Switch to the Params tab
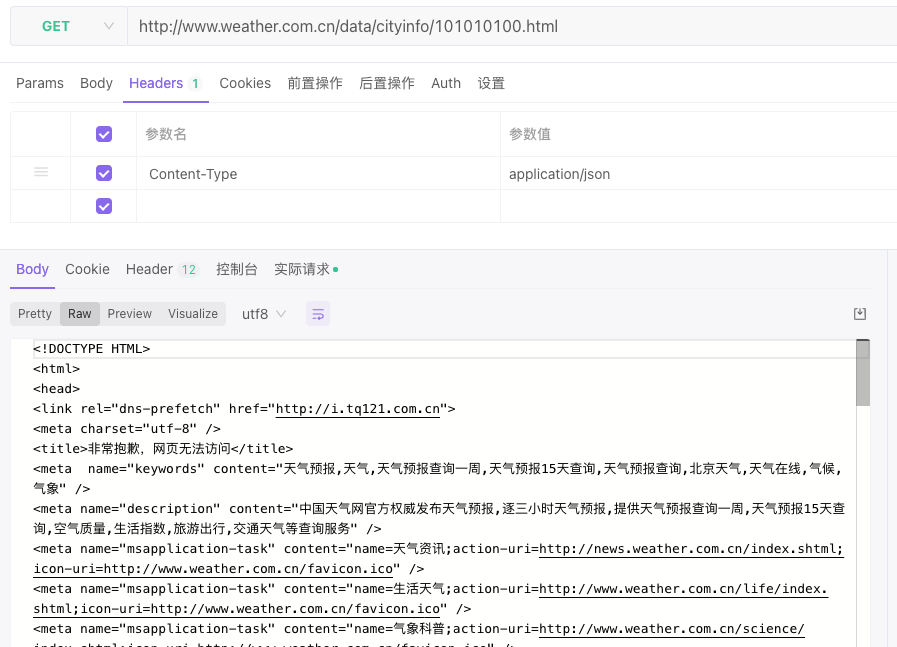Screen dimensions: 897x647 (x=40, y=84)
